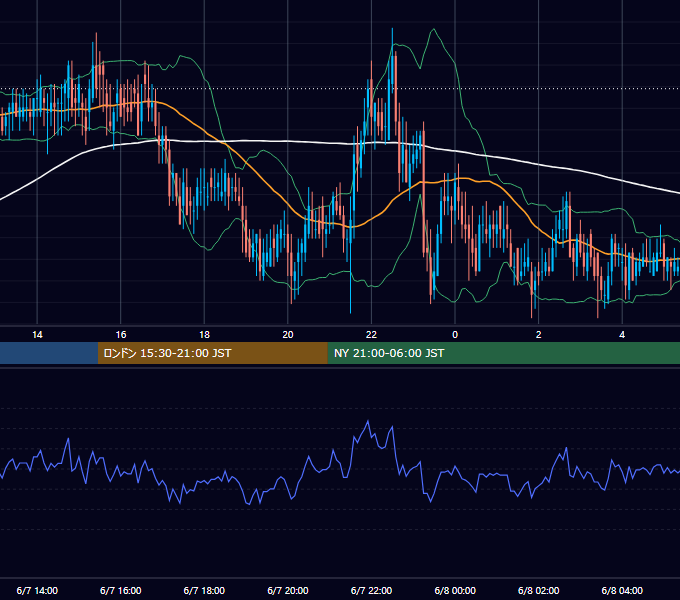Image resolution: width=680 pixels, height=600 pixels.
Task: Click the blue session bar before London
Action: (x=49, y=353)
